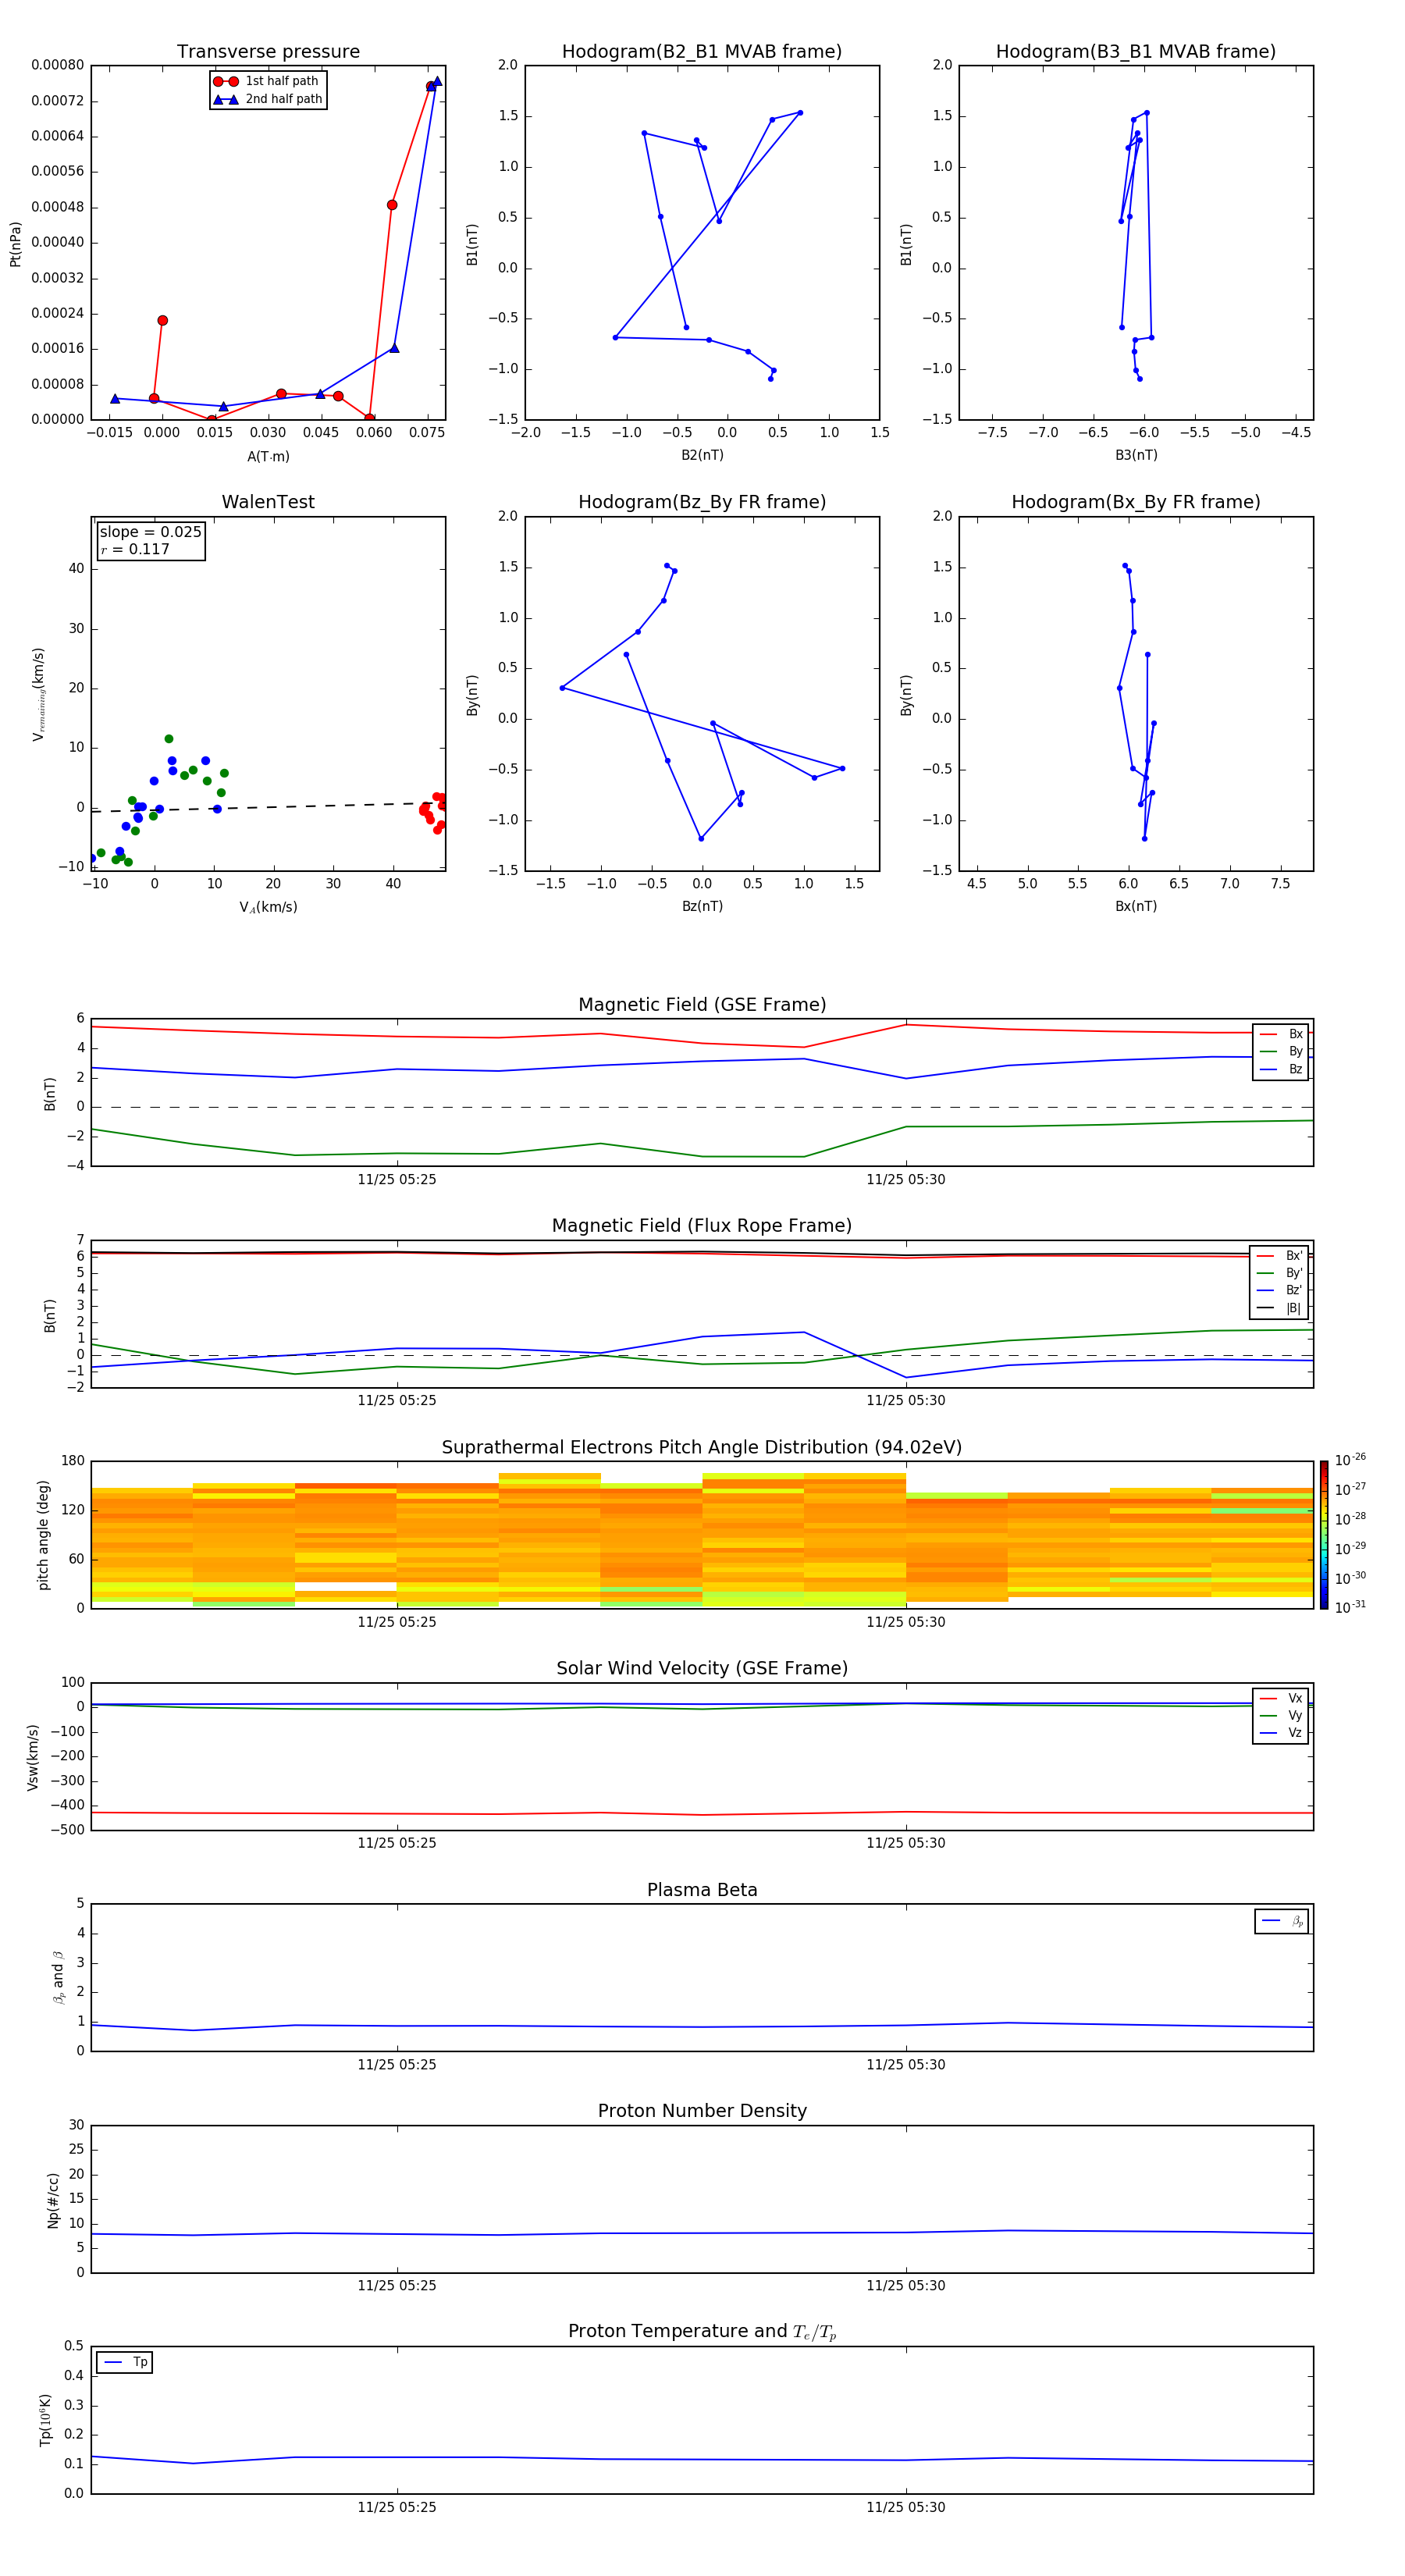
Task: Click the "11/25 05:30" label under Proton Temperature plot
Action: pos(906,2507)
